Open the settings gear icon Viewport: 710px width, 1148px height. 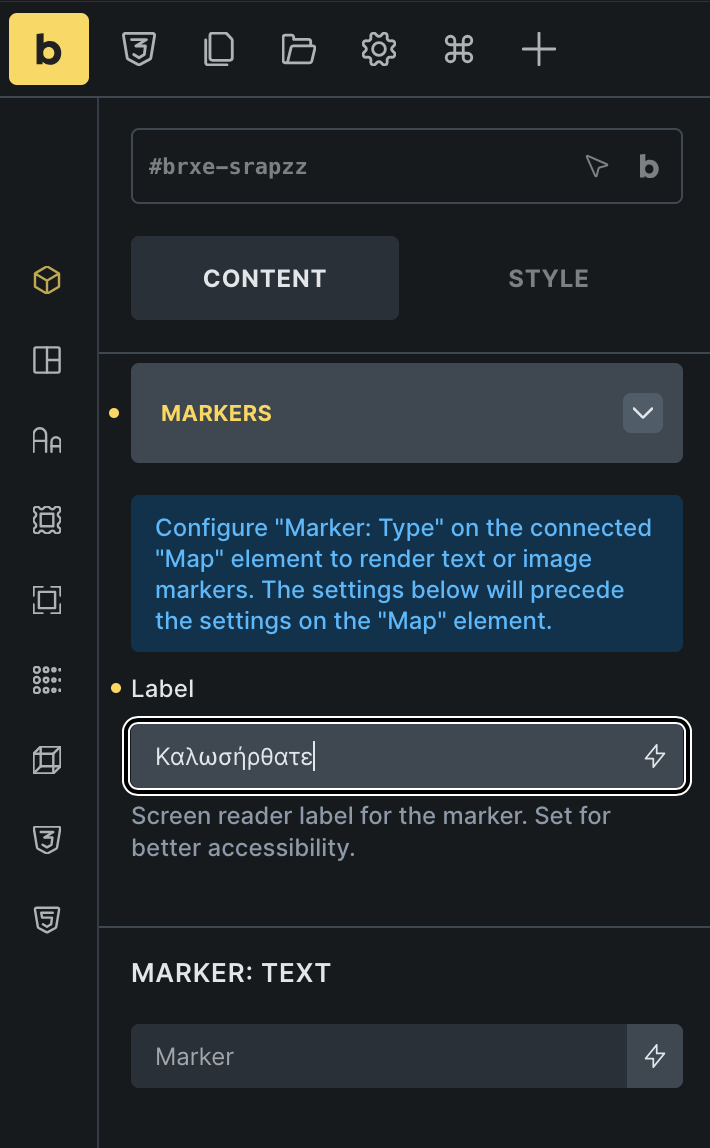379,49
